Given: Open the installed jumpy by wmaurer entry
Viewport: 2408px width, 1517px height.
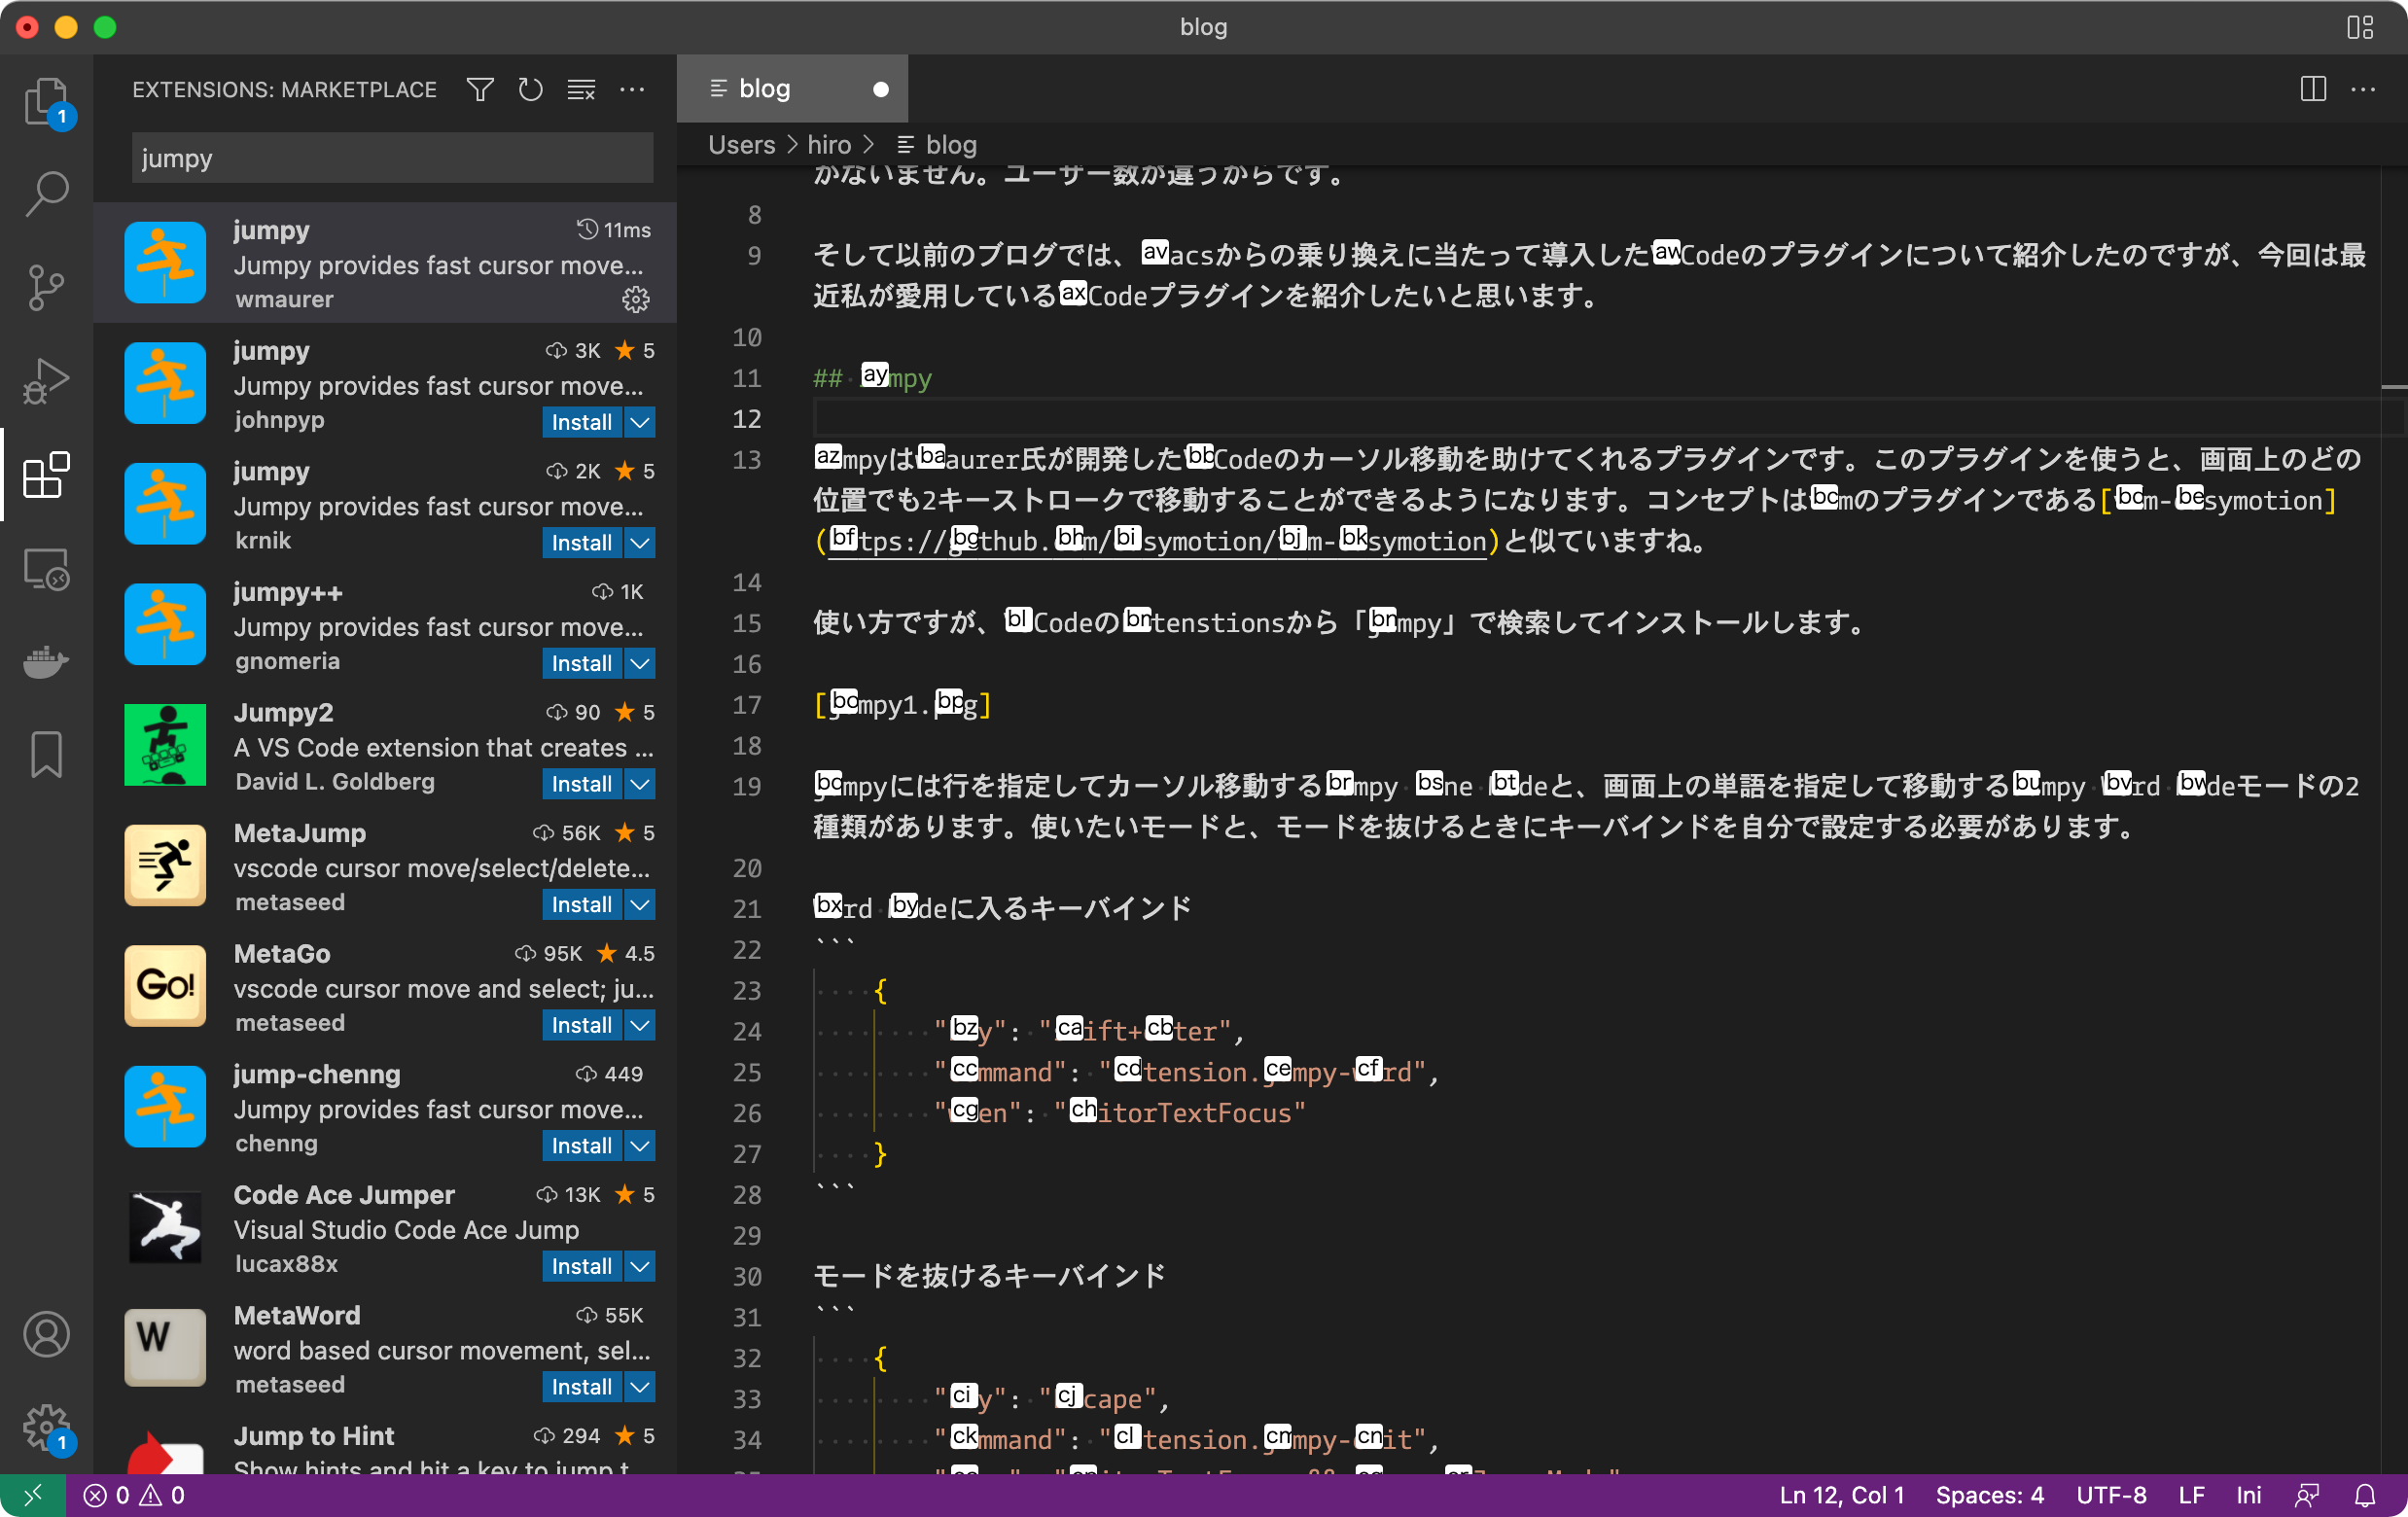Looking at the screenshot, I should [385, 263].
